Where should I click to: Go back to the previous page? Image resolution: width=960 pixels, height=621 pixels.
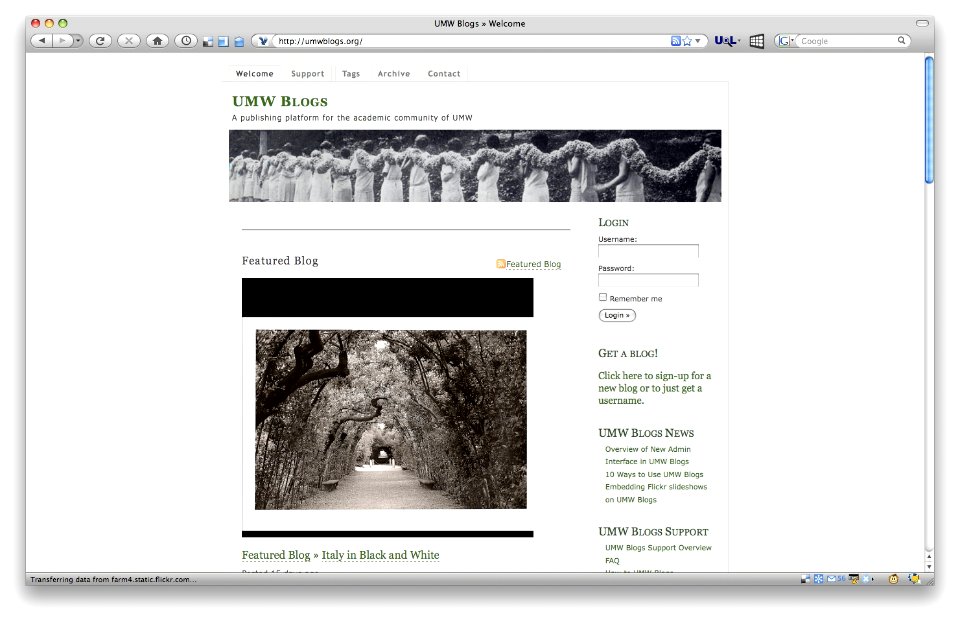tap(42, 41)
